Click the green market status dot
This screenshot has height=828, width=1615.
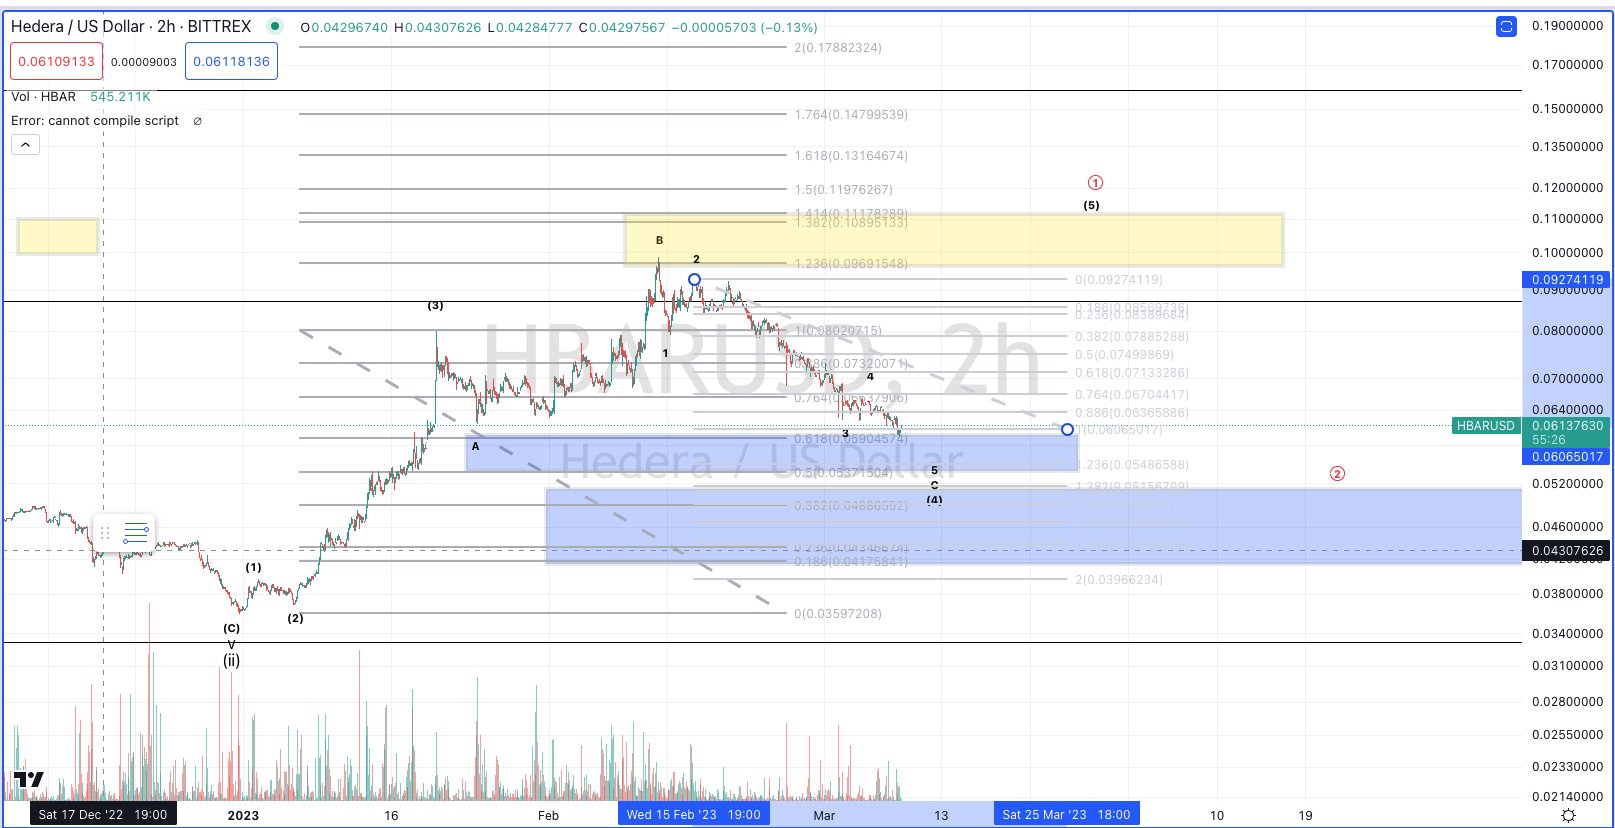point(276,27)
